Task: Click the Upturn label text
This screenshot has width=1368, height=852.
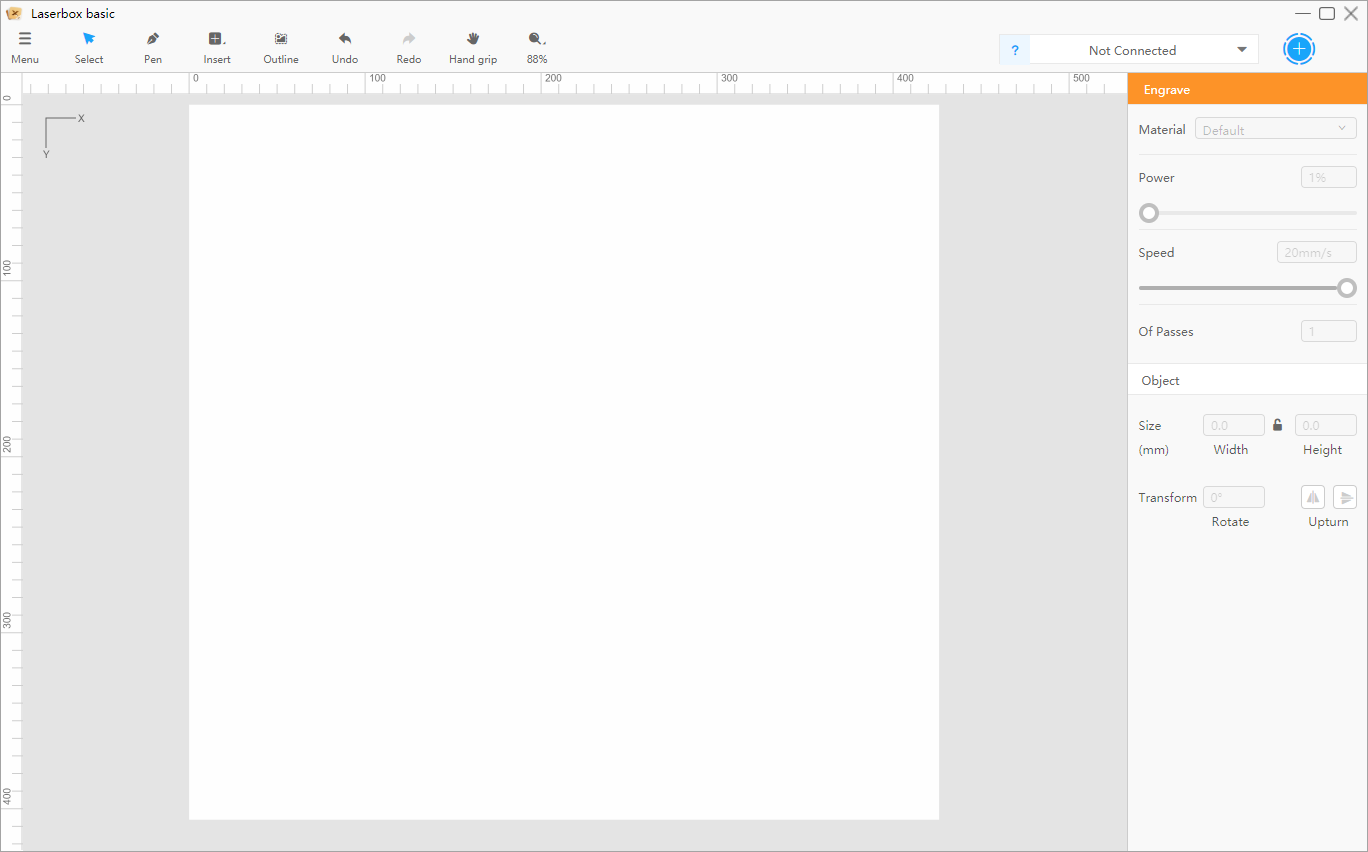Action: pos(1328,521)
